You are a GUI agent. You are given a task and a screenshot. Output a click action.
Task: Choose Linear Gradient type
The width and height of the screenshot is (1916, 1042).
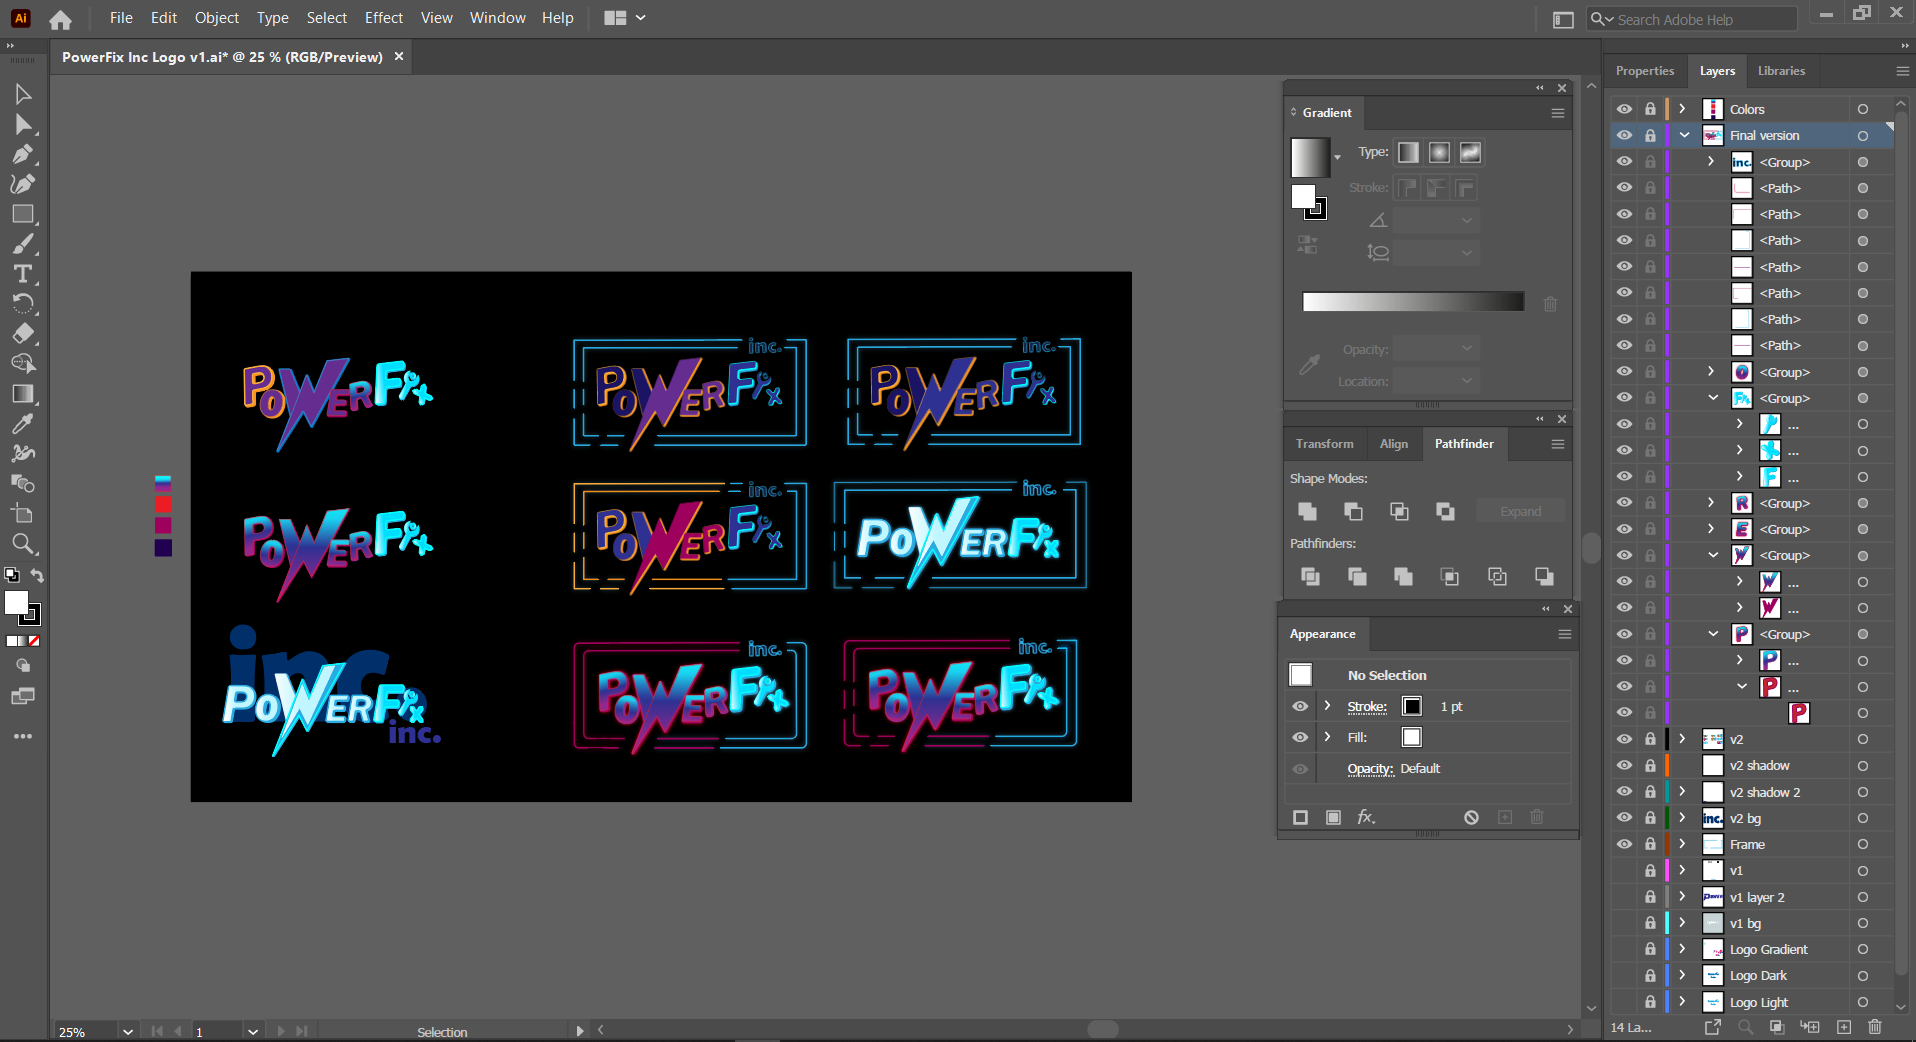pyautogui.click(x=1408, y=152)
